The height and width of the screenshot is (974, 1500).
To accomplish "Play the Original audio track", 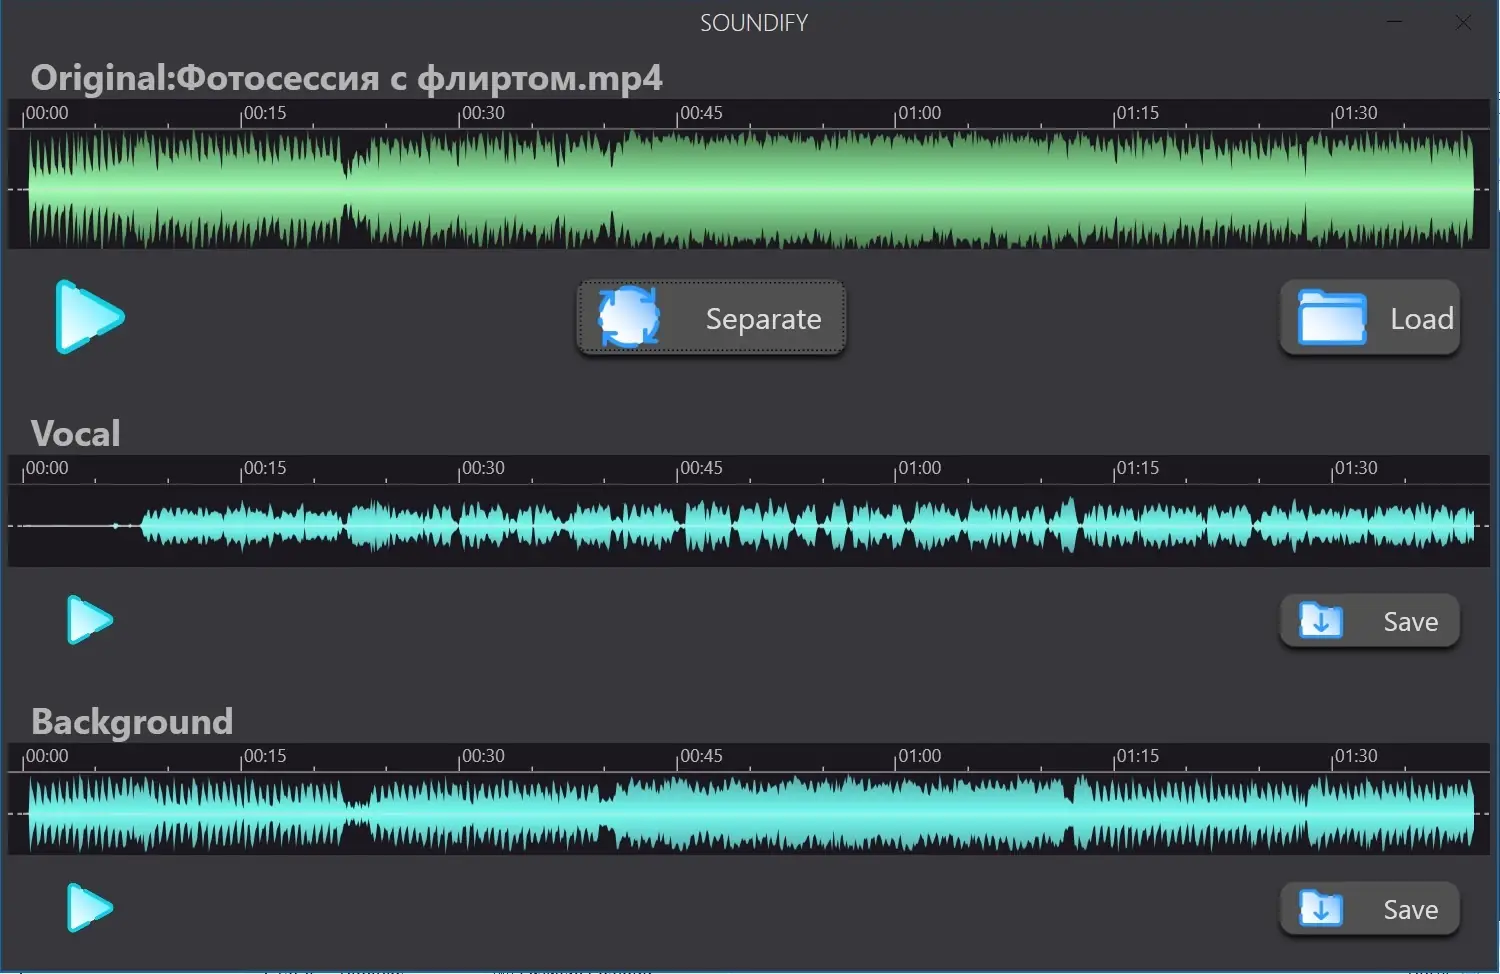I will [90, 317].
